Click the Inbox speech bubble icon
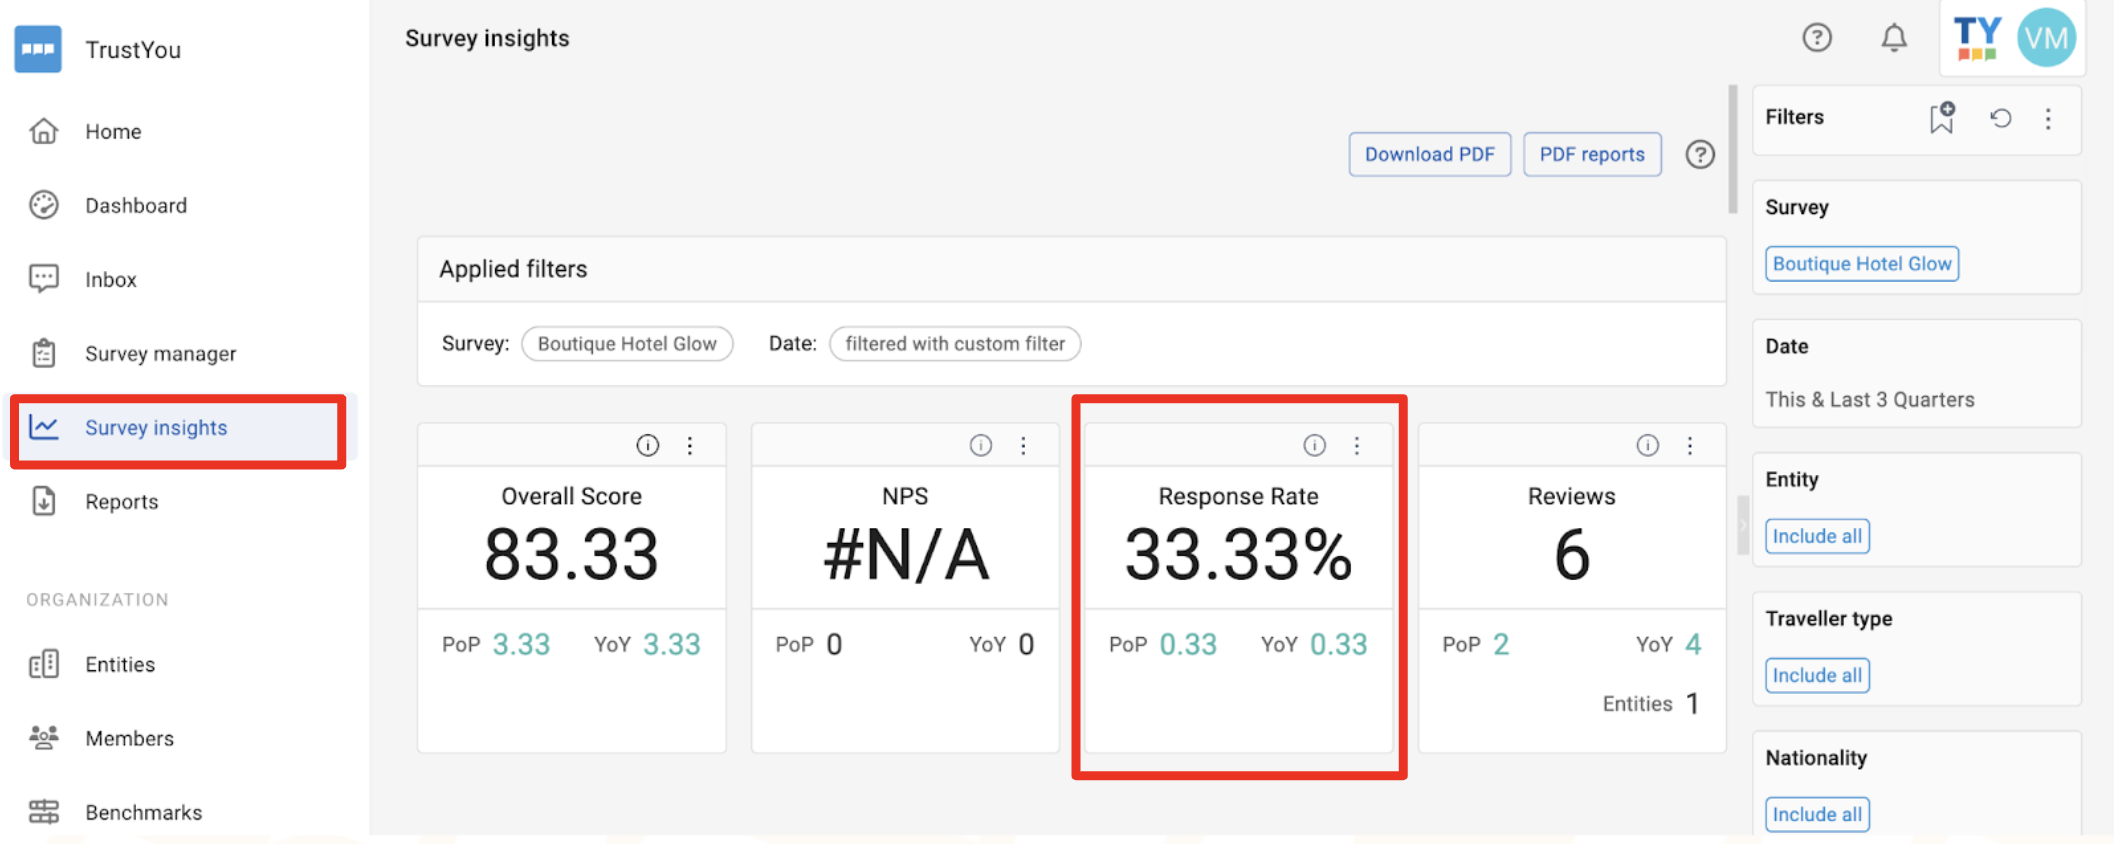This screenshot has width=2114, height=844. [x=43, y=279]
